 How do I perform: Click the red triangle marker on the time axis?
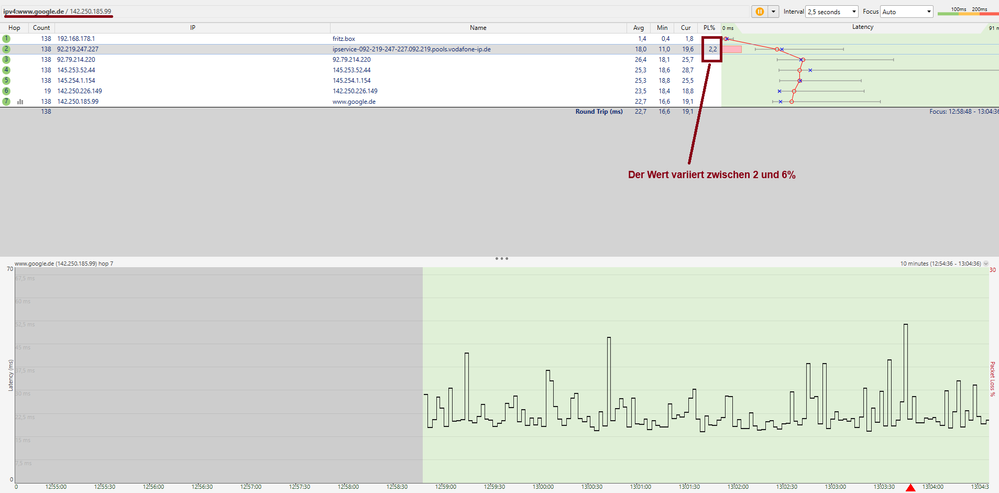click(910, 488)
